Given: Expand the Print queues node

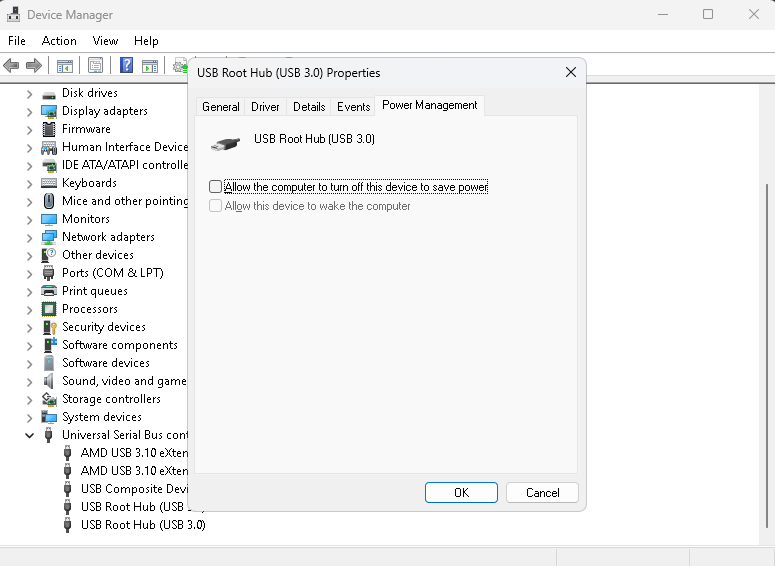Looking at the screenshot, I should tap(30, 292).
